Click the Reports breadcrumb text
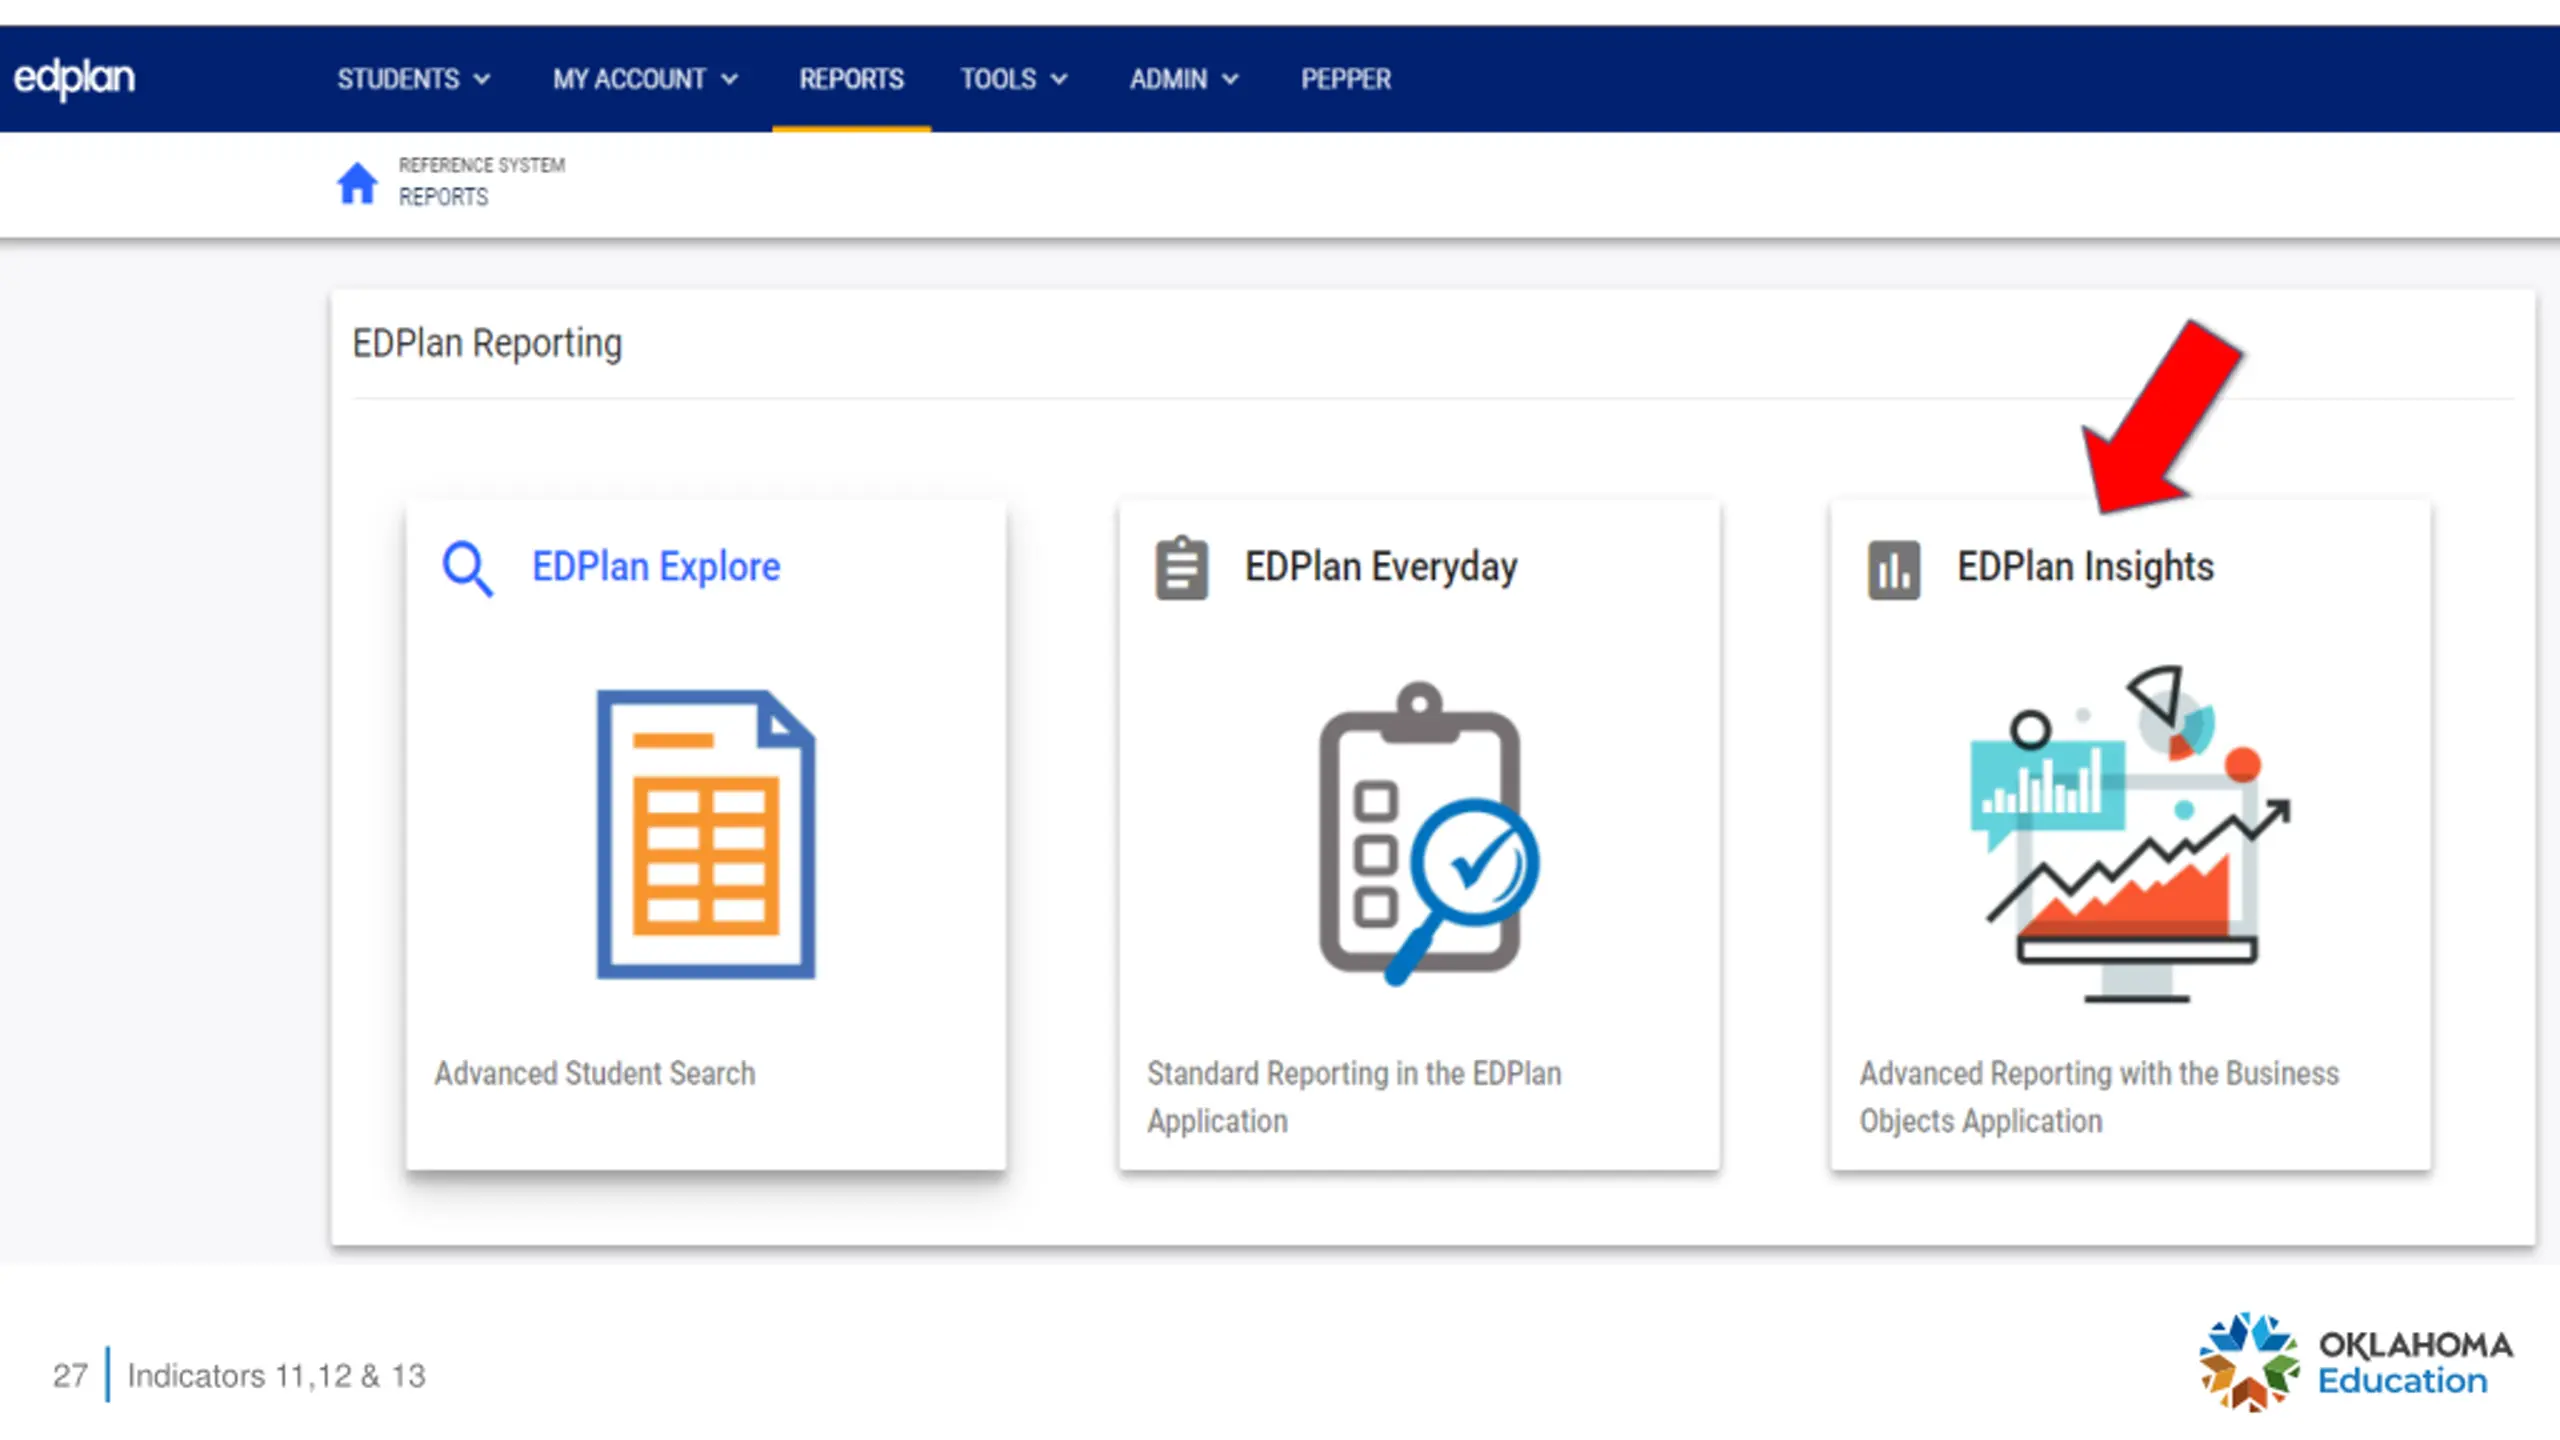 [443, 197]
